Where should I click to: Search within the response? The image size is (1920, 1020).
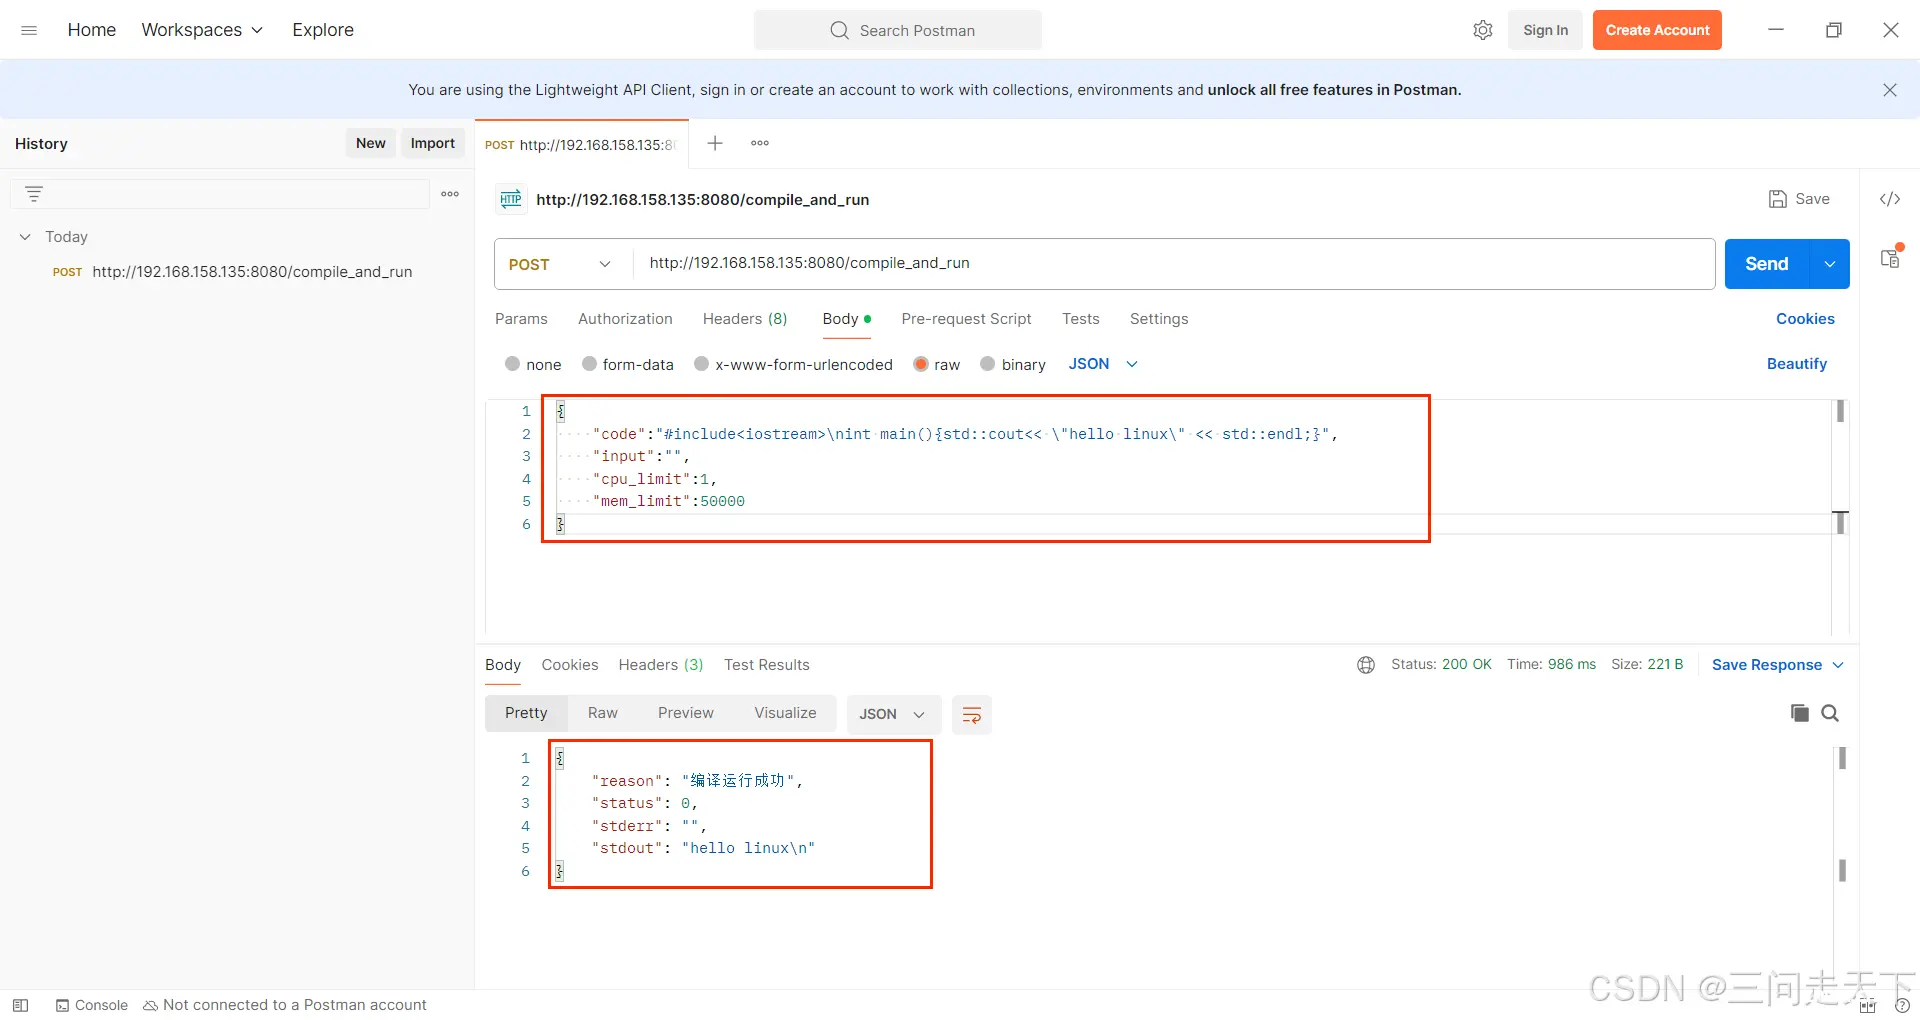click(1830, 713)
